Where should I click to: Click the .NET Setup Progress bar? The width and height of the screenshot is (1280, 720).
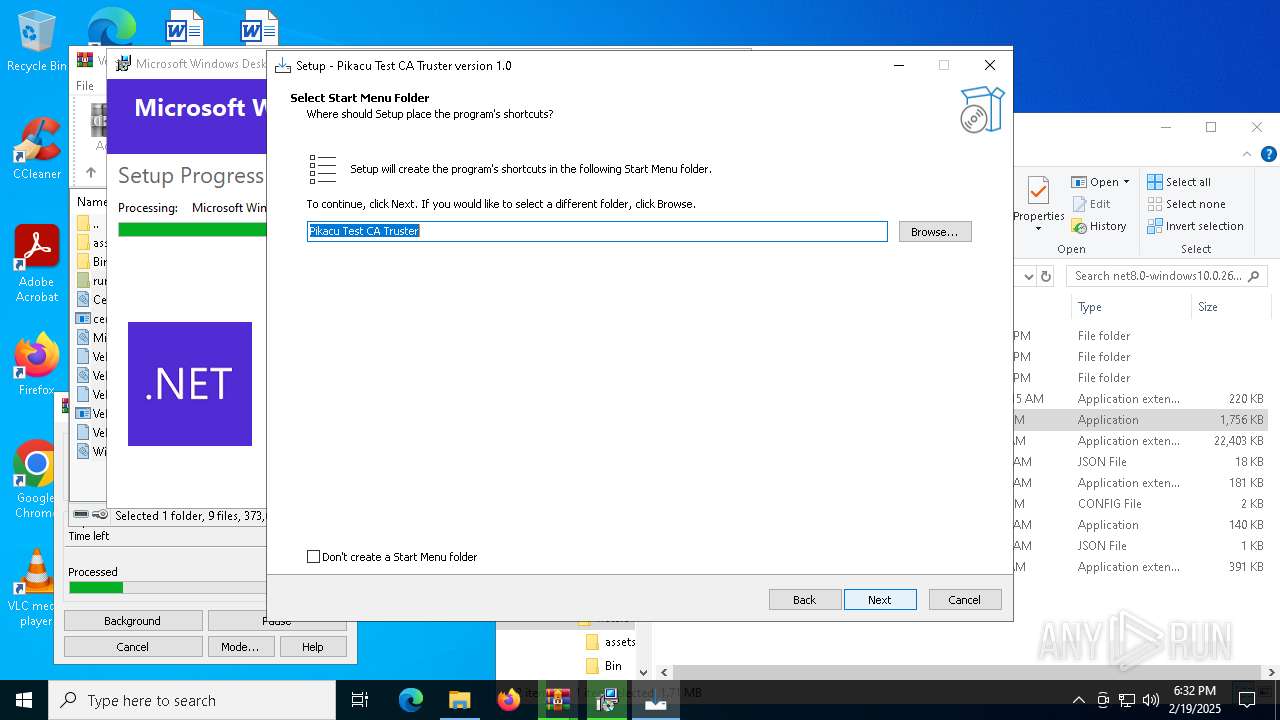[x=192, y=229]
